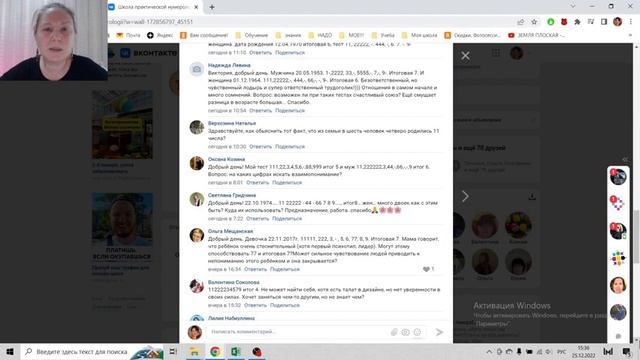The height and width of the screenshot is (360, 640).
Task: Click the comment field 'Написать комментарий'
Action: 298,332
